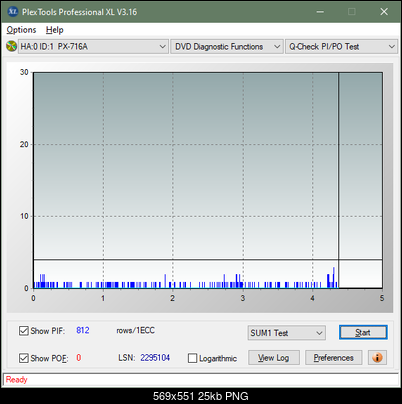This screenshot has width=402, height=404.
Task: Click the rows/1ECC label
Action: (x=135, y=330)
